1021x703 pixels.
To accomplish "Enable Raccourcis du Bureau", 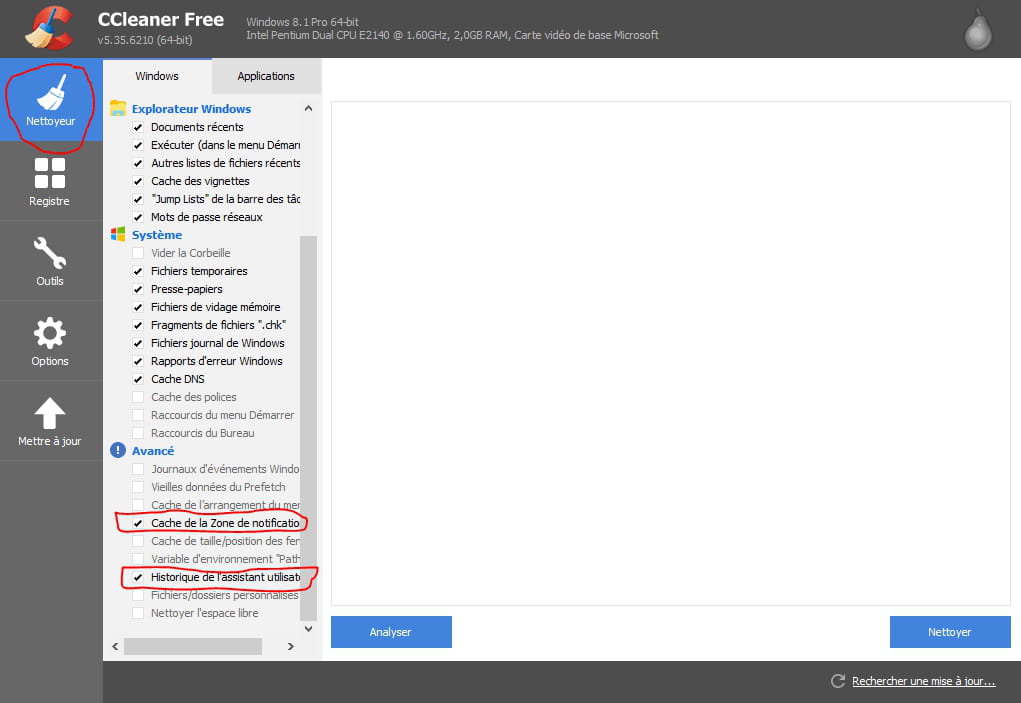I will (x=138, y=434).
